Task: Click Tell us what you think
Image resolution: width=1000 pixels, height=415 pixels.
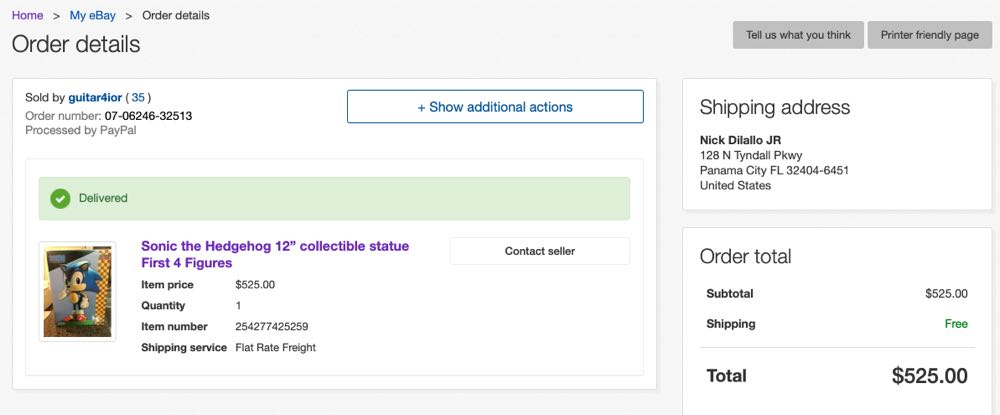Action: 798,35
